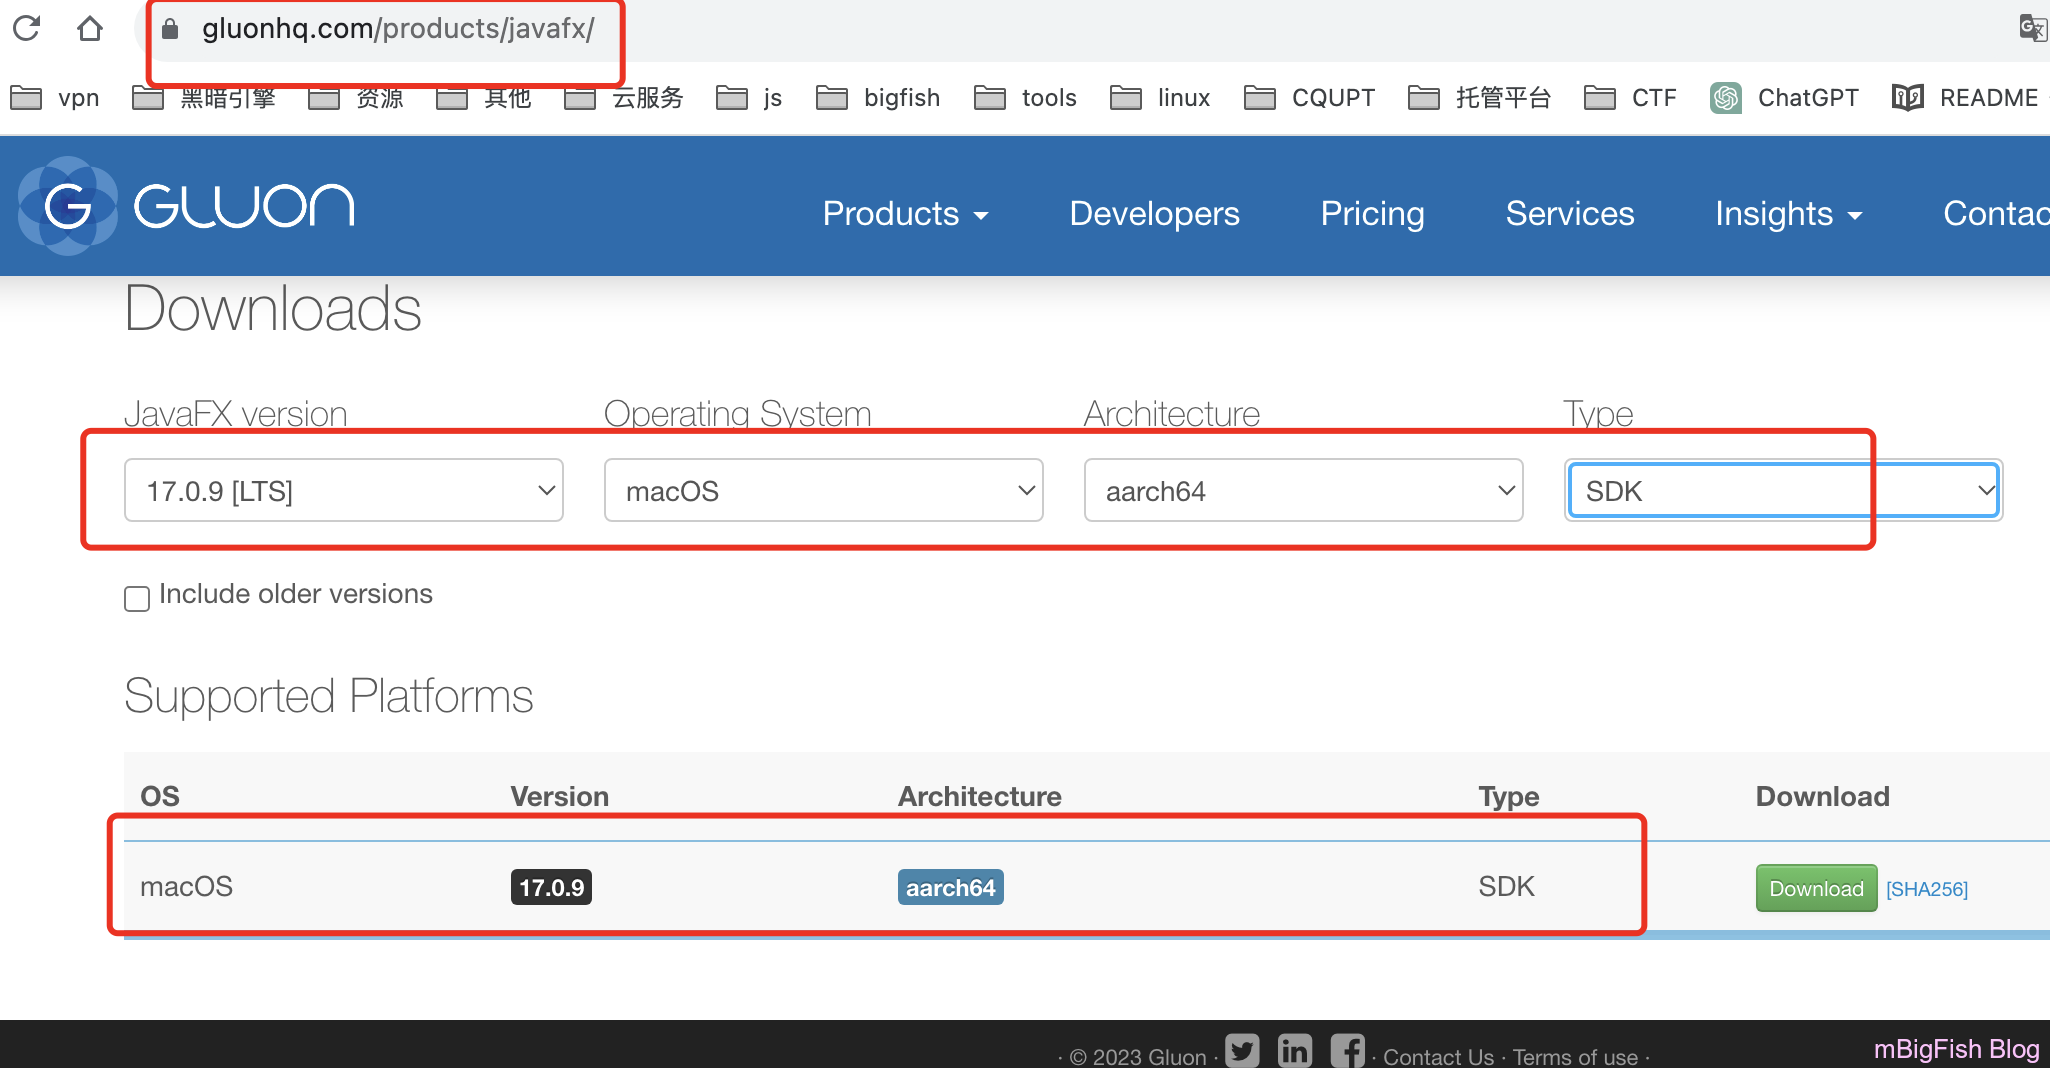Open the Gluon logo homepage link
Viewport: 2050px width, 1068px height.
(x=187, y=206)
